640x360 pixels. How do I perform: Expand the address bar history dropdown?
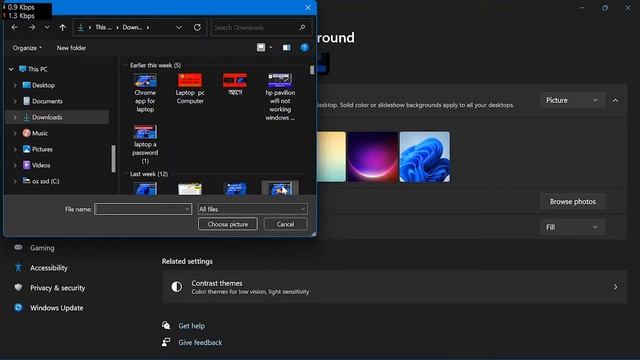coord(179,27)
